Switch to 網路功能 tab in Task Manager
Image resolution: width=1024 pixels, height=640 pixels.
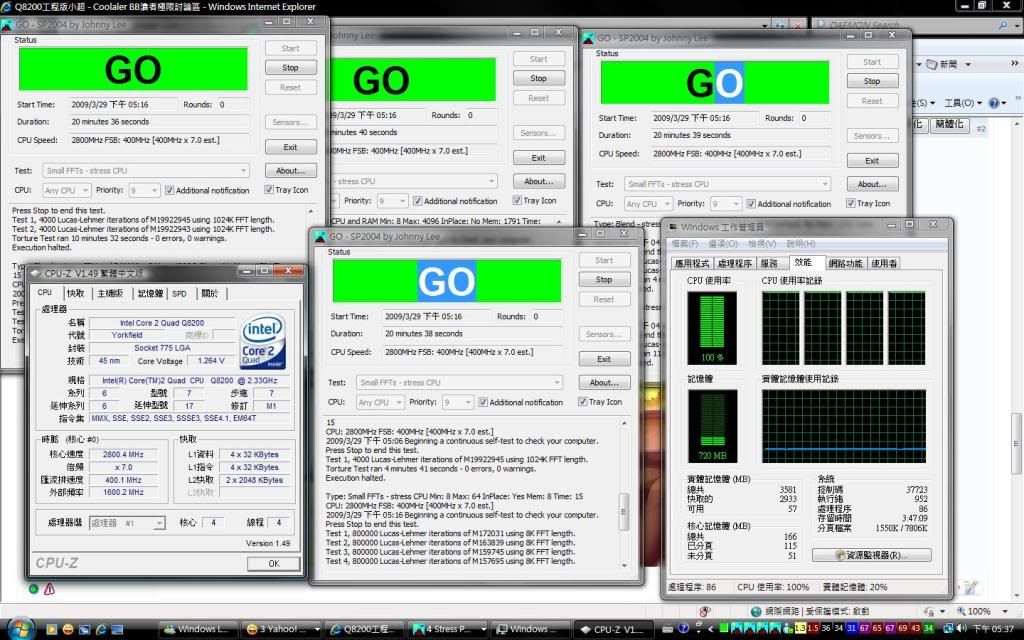point(845,263)
